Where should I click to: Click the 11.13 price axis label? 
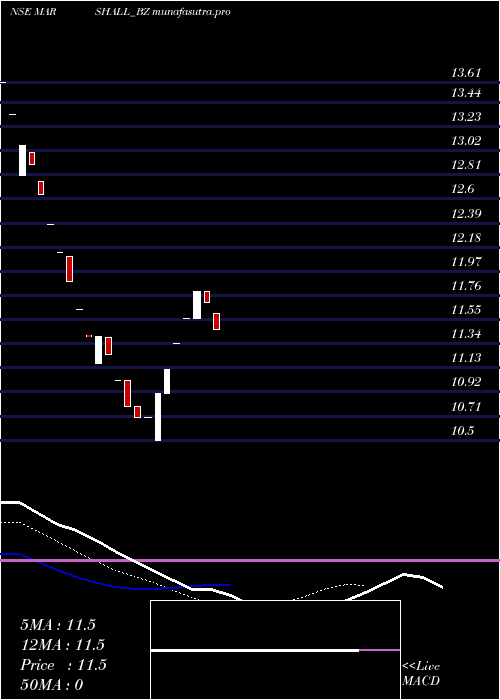pyautogui.click(x=466, y=358)
